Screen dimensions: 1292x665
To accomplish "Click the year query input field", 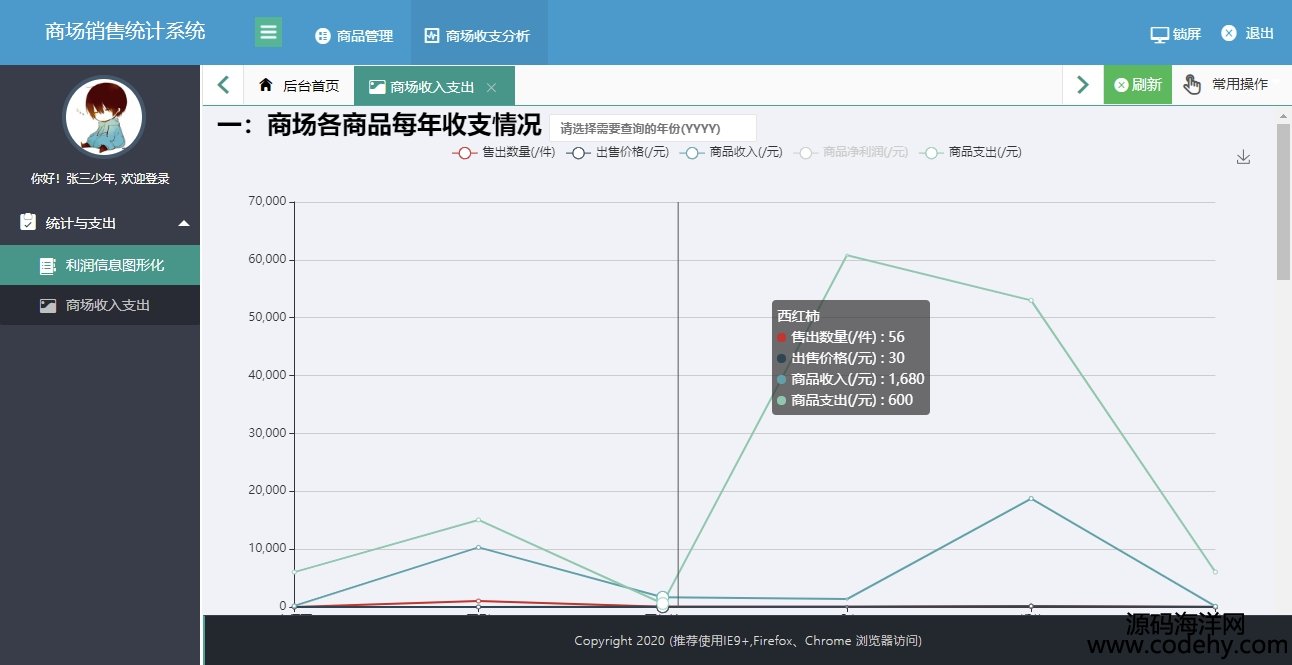I will click(652, 129).
